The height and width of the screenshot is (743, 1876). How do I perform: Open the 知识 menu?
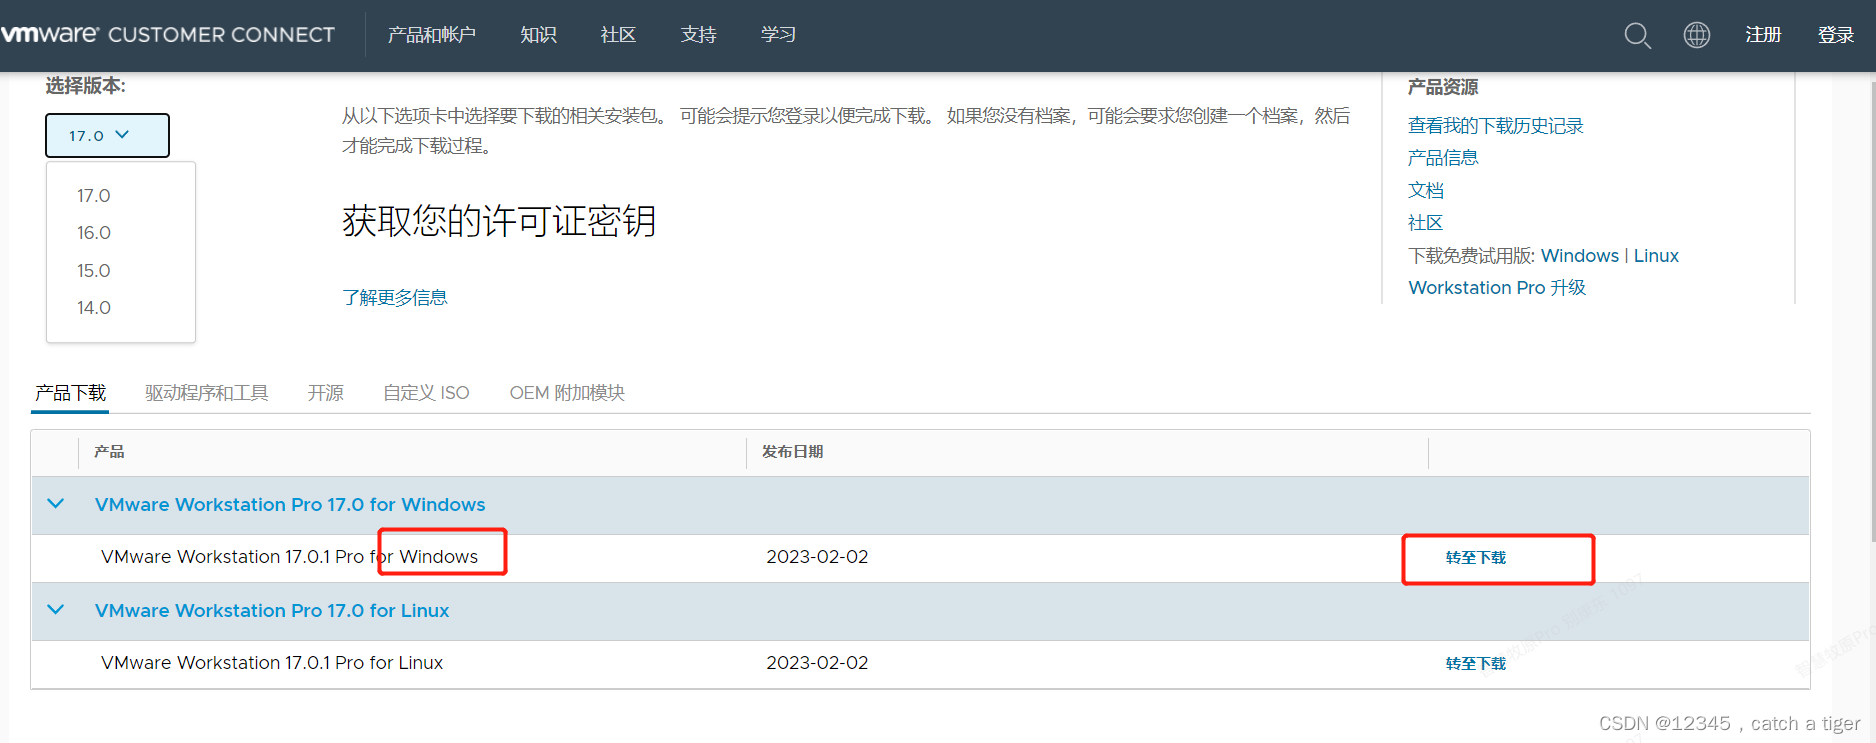(538, 35)
